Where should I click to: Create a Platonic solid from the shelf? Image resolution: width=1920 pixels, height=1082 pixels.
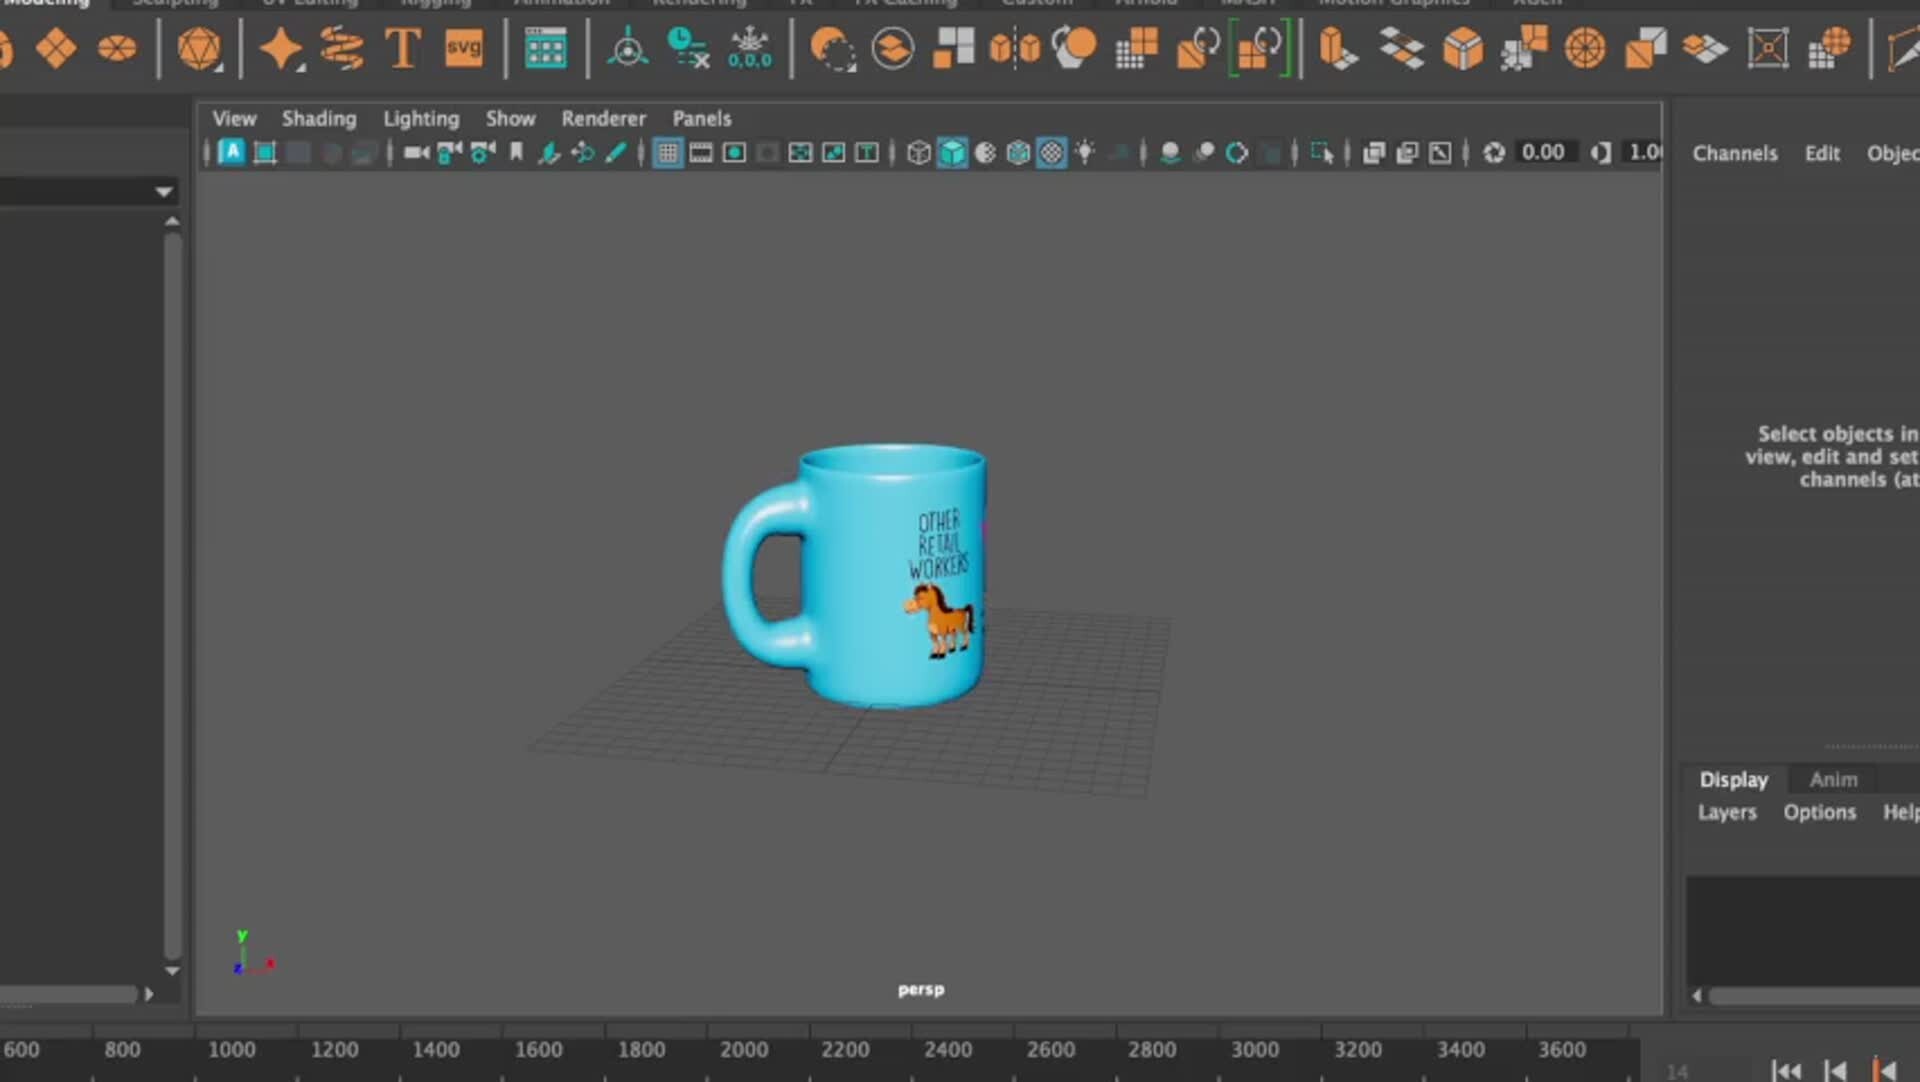point(202,47)
